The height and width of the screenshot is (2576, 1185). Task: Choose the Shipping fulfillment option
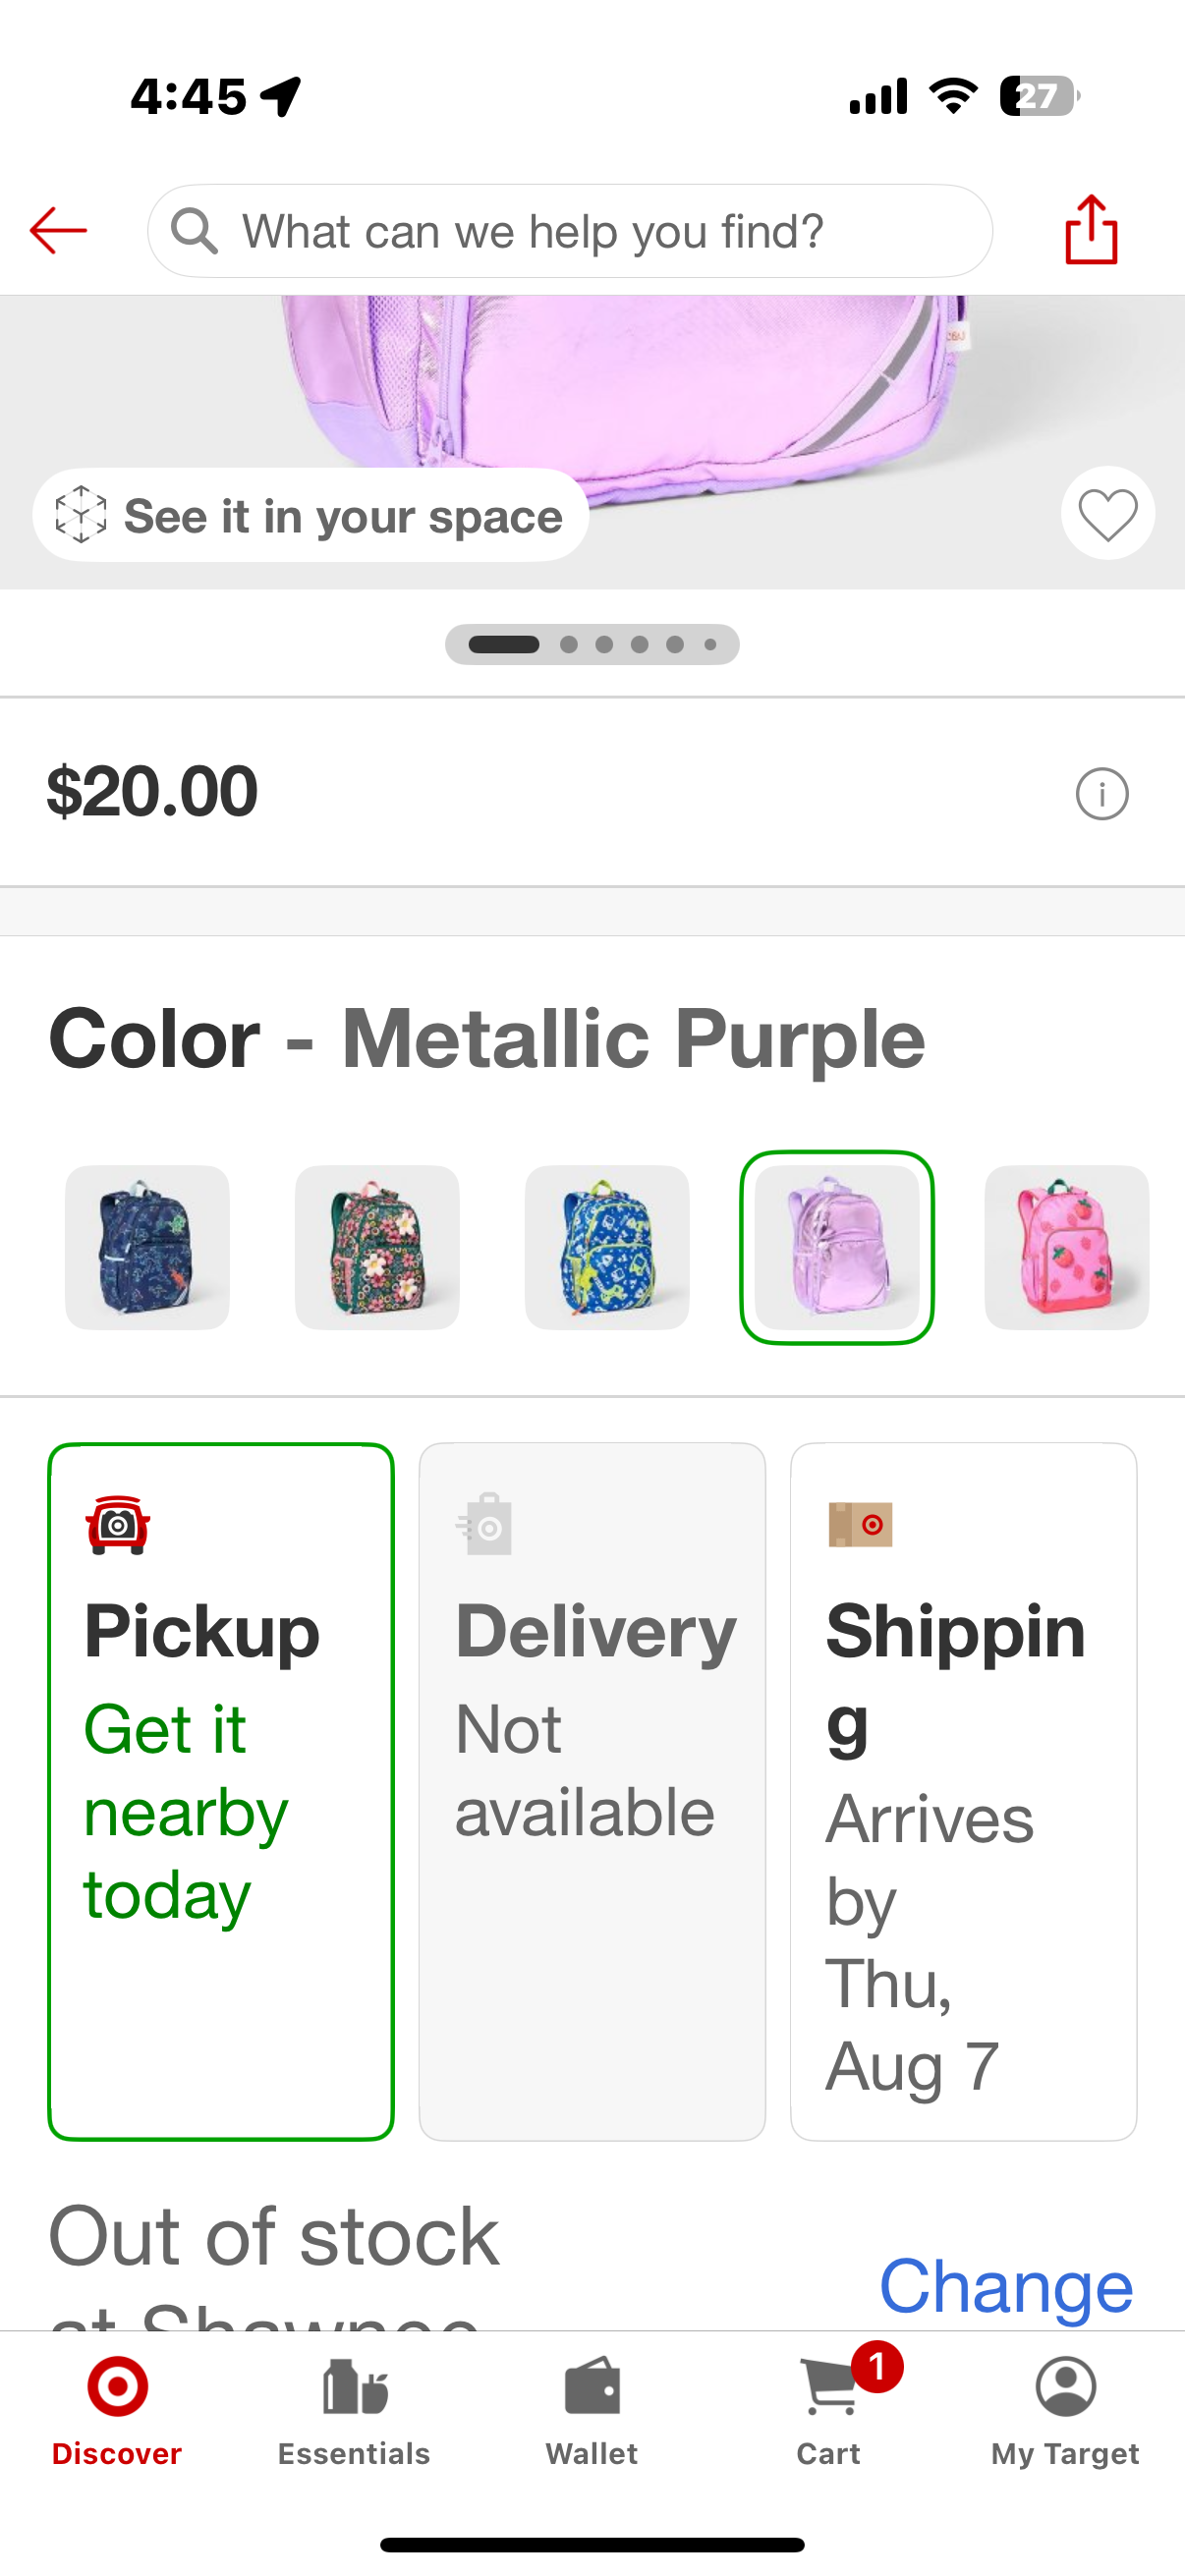[963, 1790]
